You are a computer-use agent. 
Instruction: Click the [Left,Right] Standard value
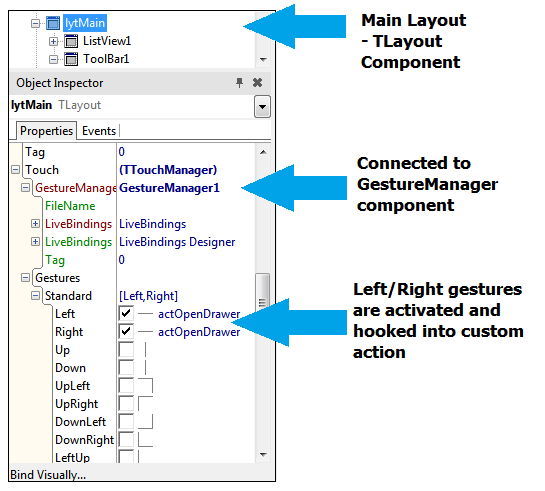[x=148, y=296]
